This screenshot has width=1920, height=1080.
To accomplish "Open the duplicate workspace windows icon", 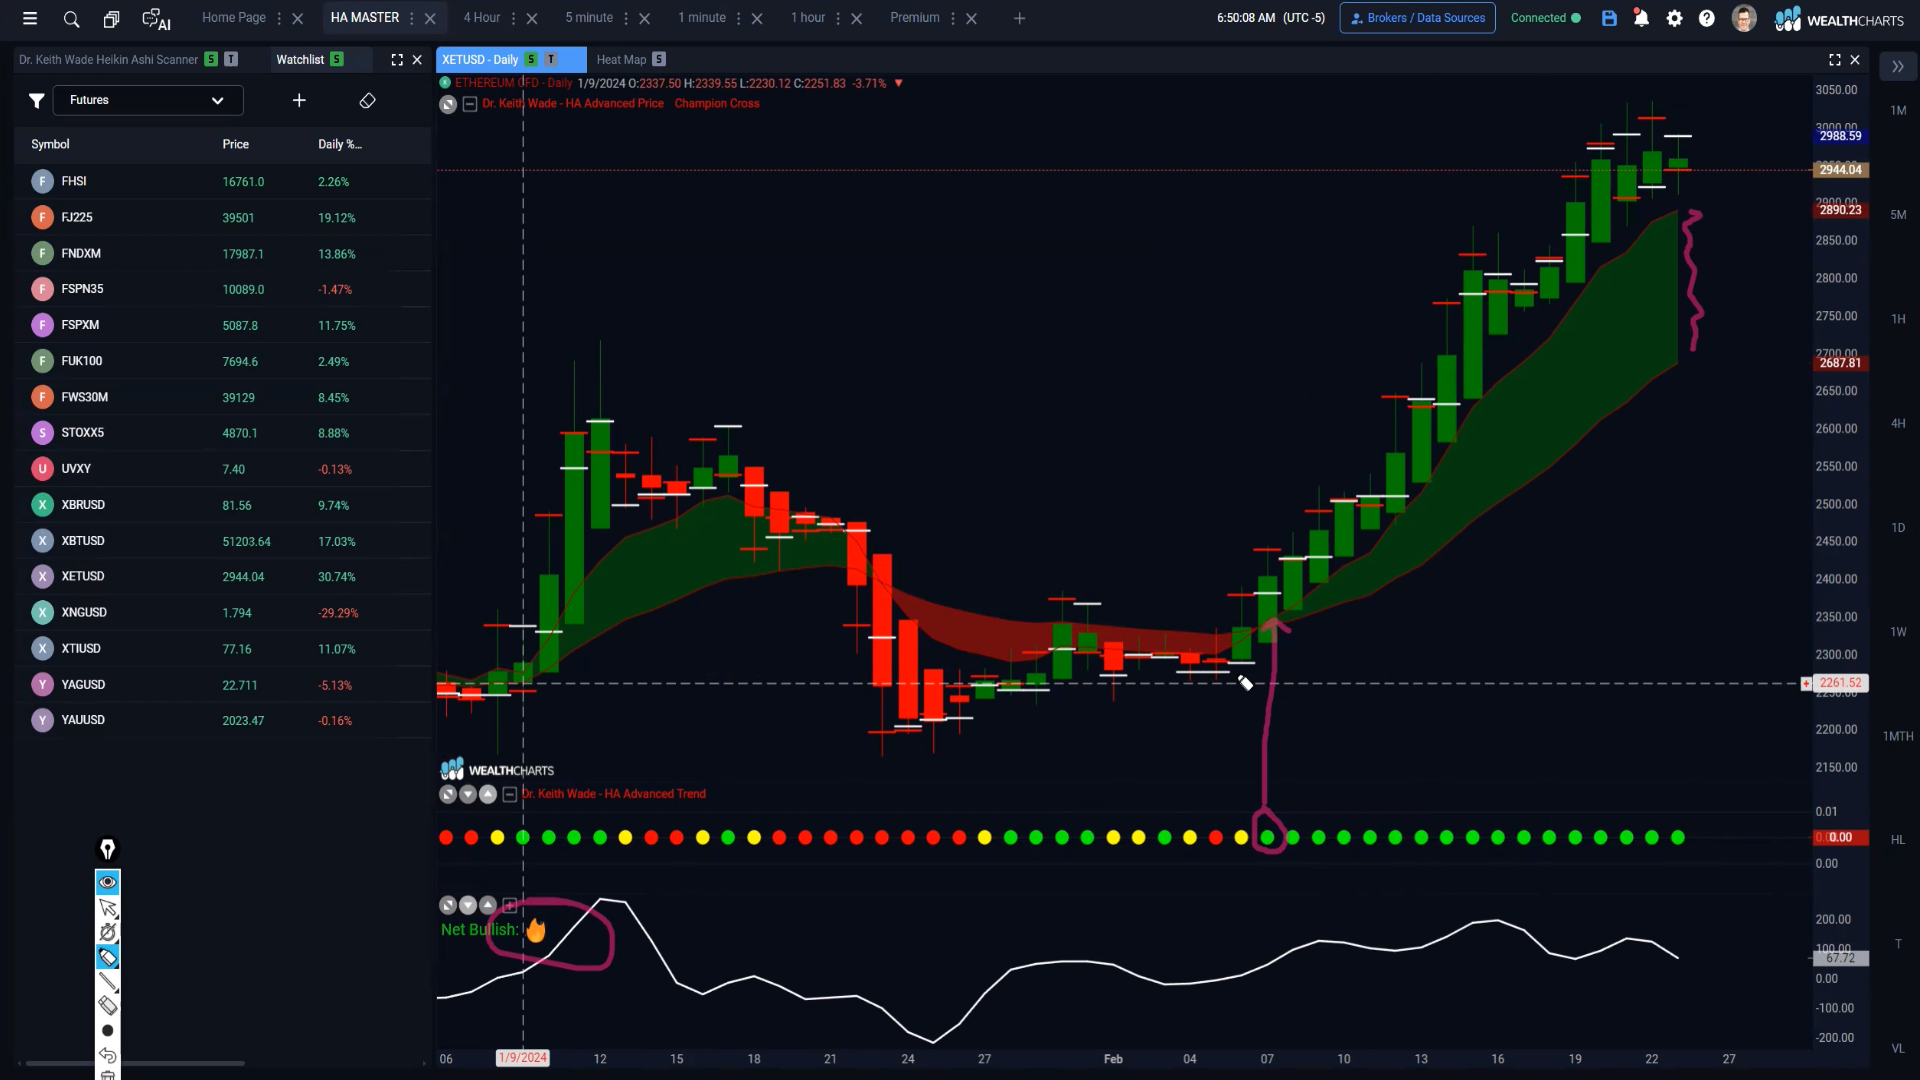I will 112,18.
